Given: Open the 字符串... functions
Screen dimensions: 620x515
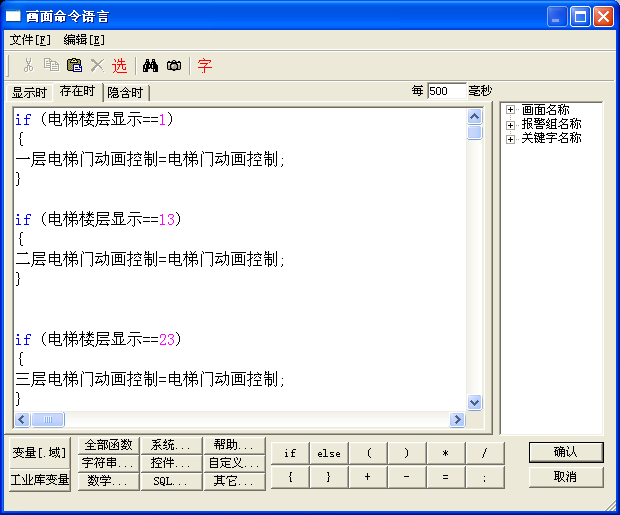Looking at the screenshot, I should click(108, 463).
